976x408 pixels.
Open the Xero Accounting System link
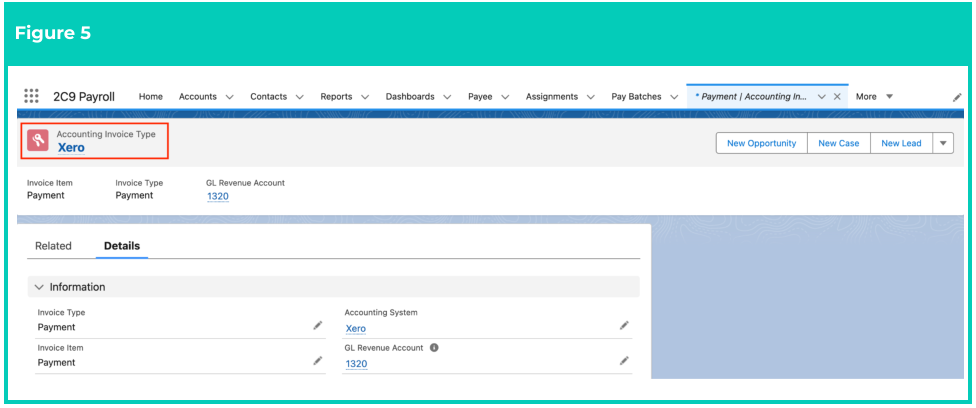[x=355, y=328]
